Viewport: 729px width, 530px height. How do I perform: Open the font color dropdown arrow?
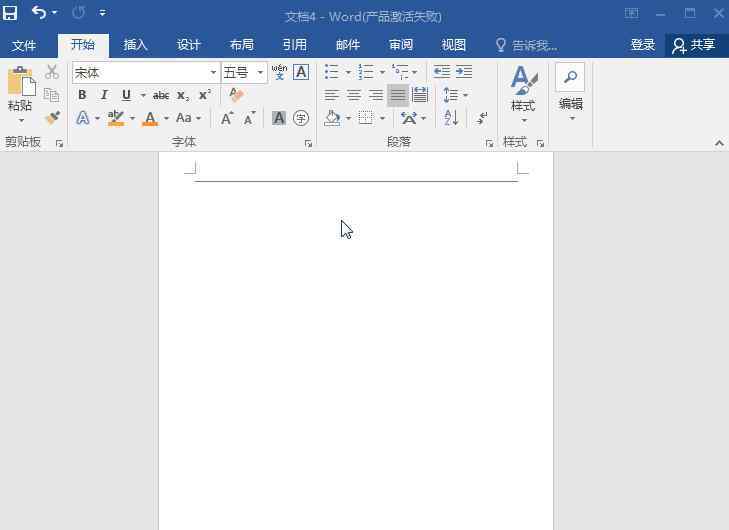[x=166, y=118]
